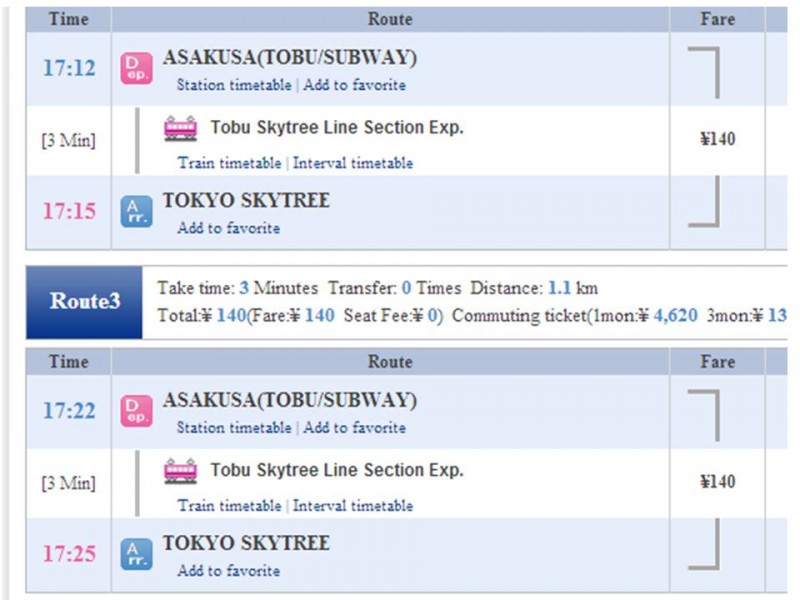Add Tokyo Skytree 17:25 arrival to favorite

[228, 571]
